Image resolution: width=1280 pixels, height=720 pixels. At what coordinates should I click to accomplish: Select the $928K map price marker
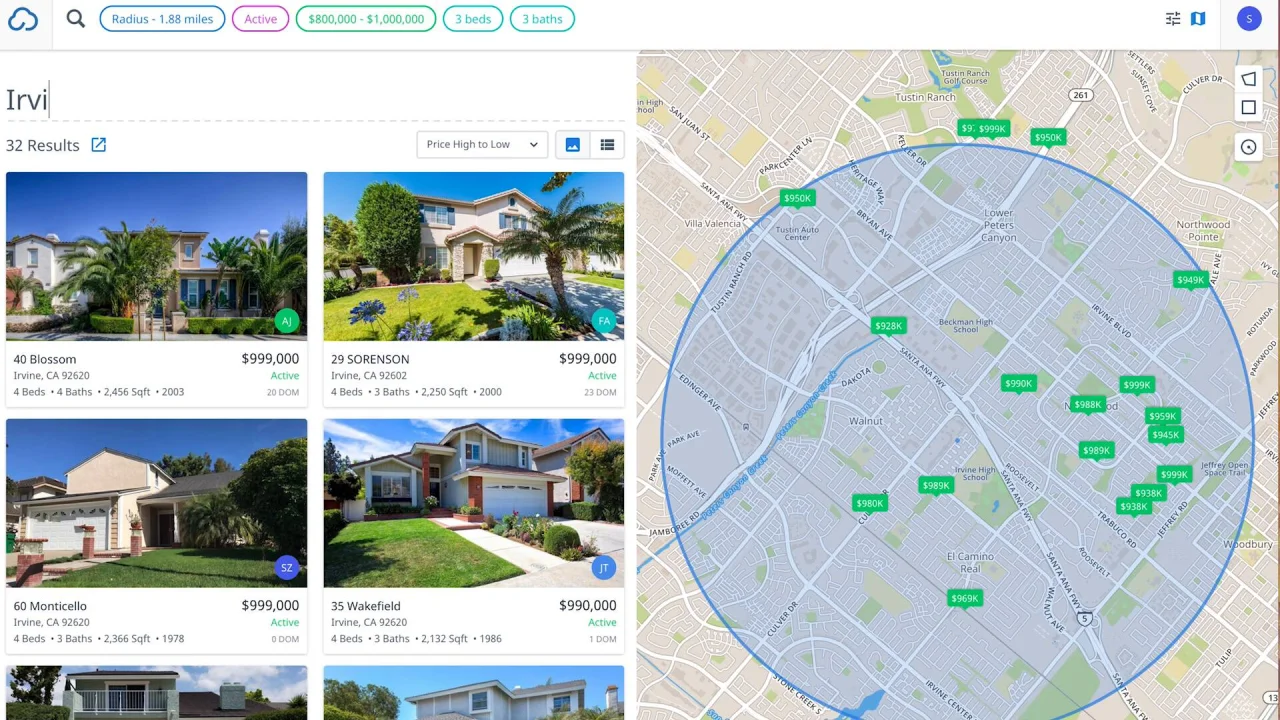888,326
